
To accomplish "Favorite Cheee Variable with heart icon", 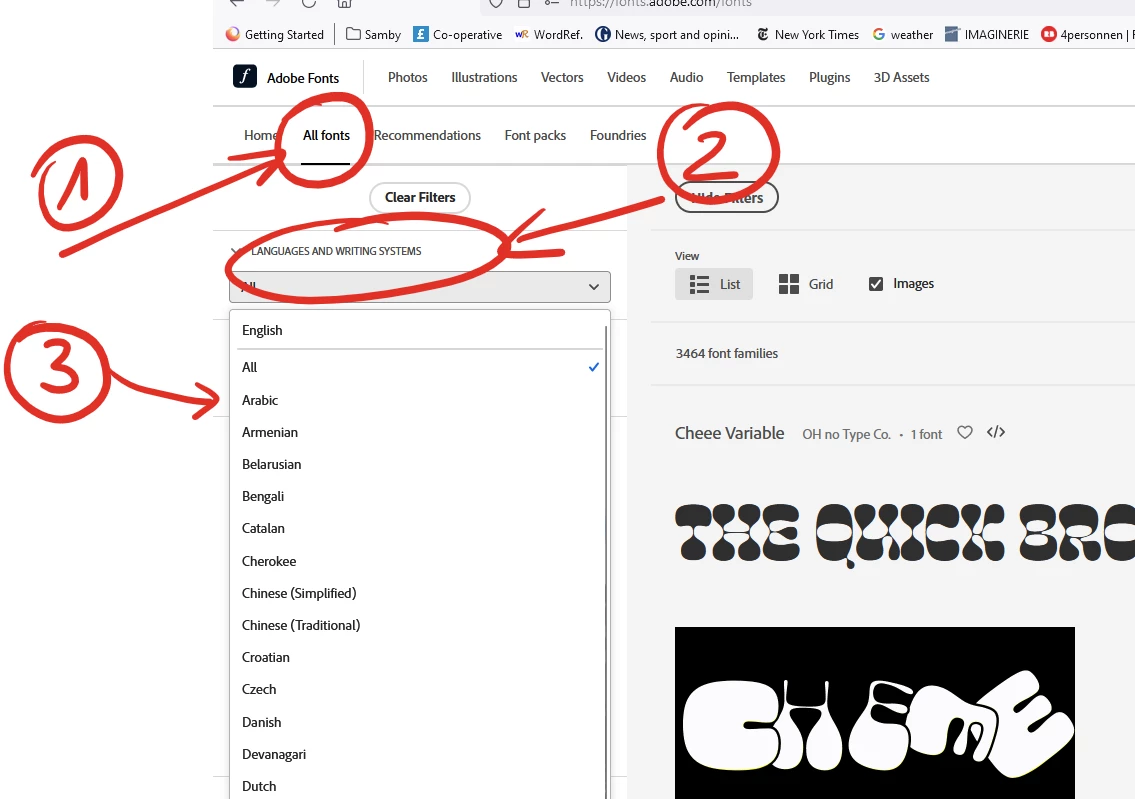I will (964, 432).
